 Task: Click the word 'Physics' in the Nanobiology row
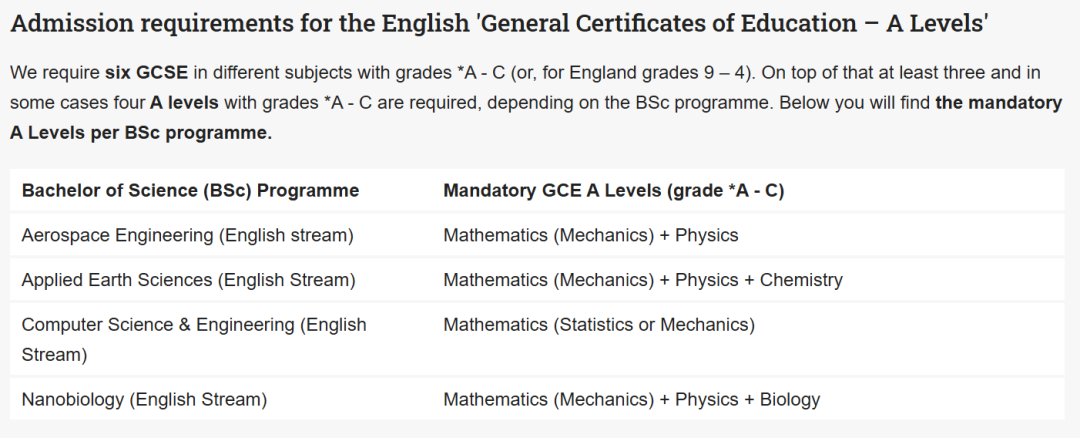[707, 399]
